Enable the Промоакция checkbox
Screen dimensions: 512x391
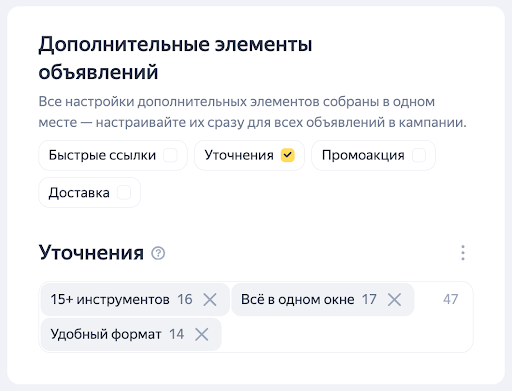click(x=419, y=155)
